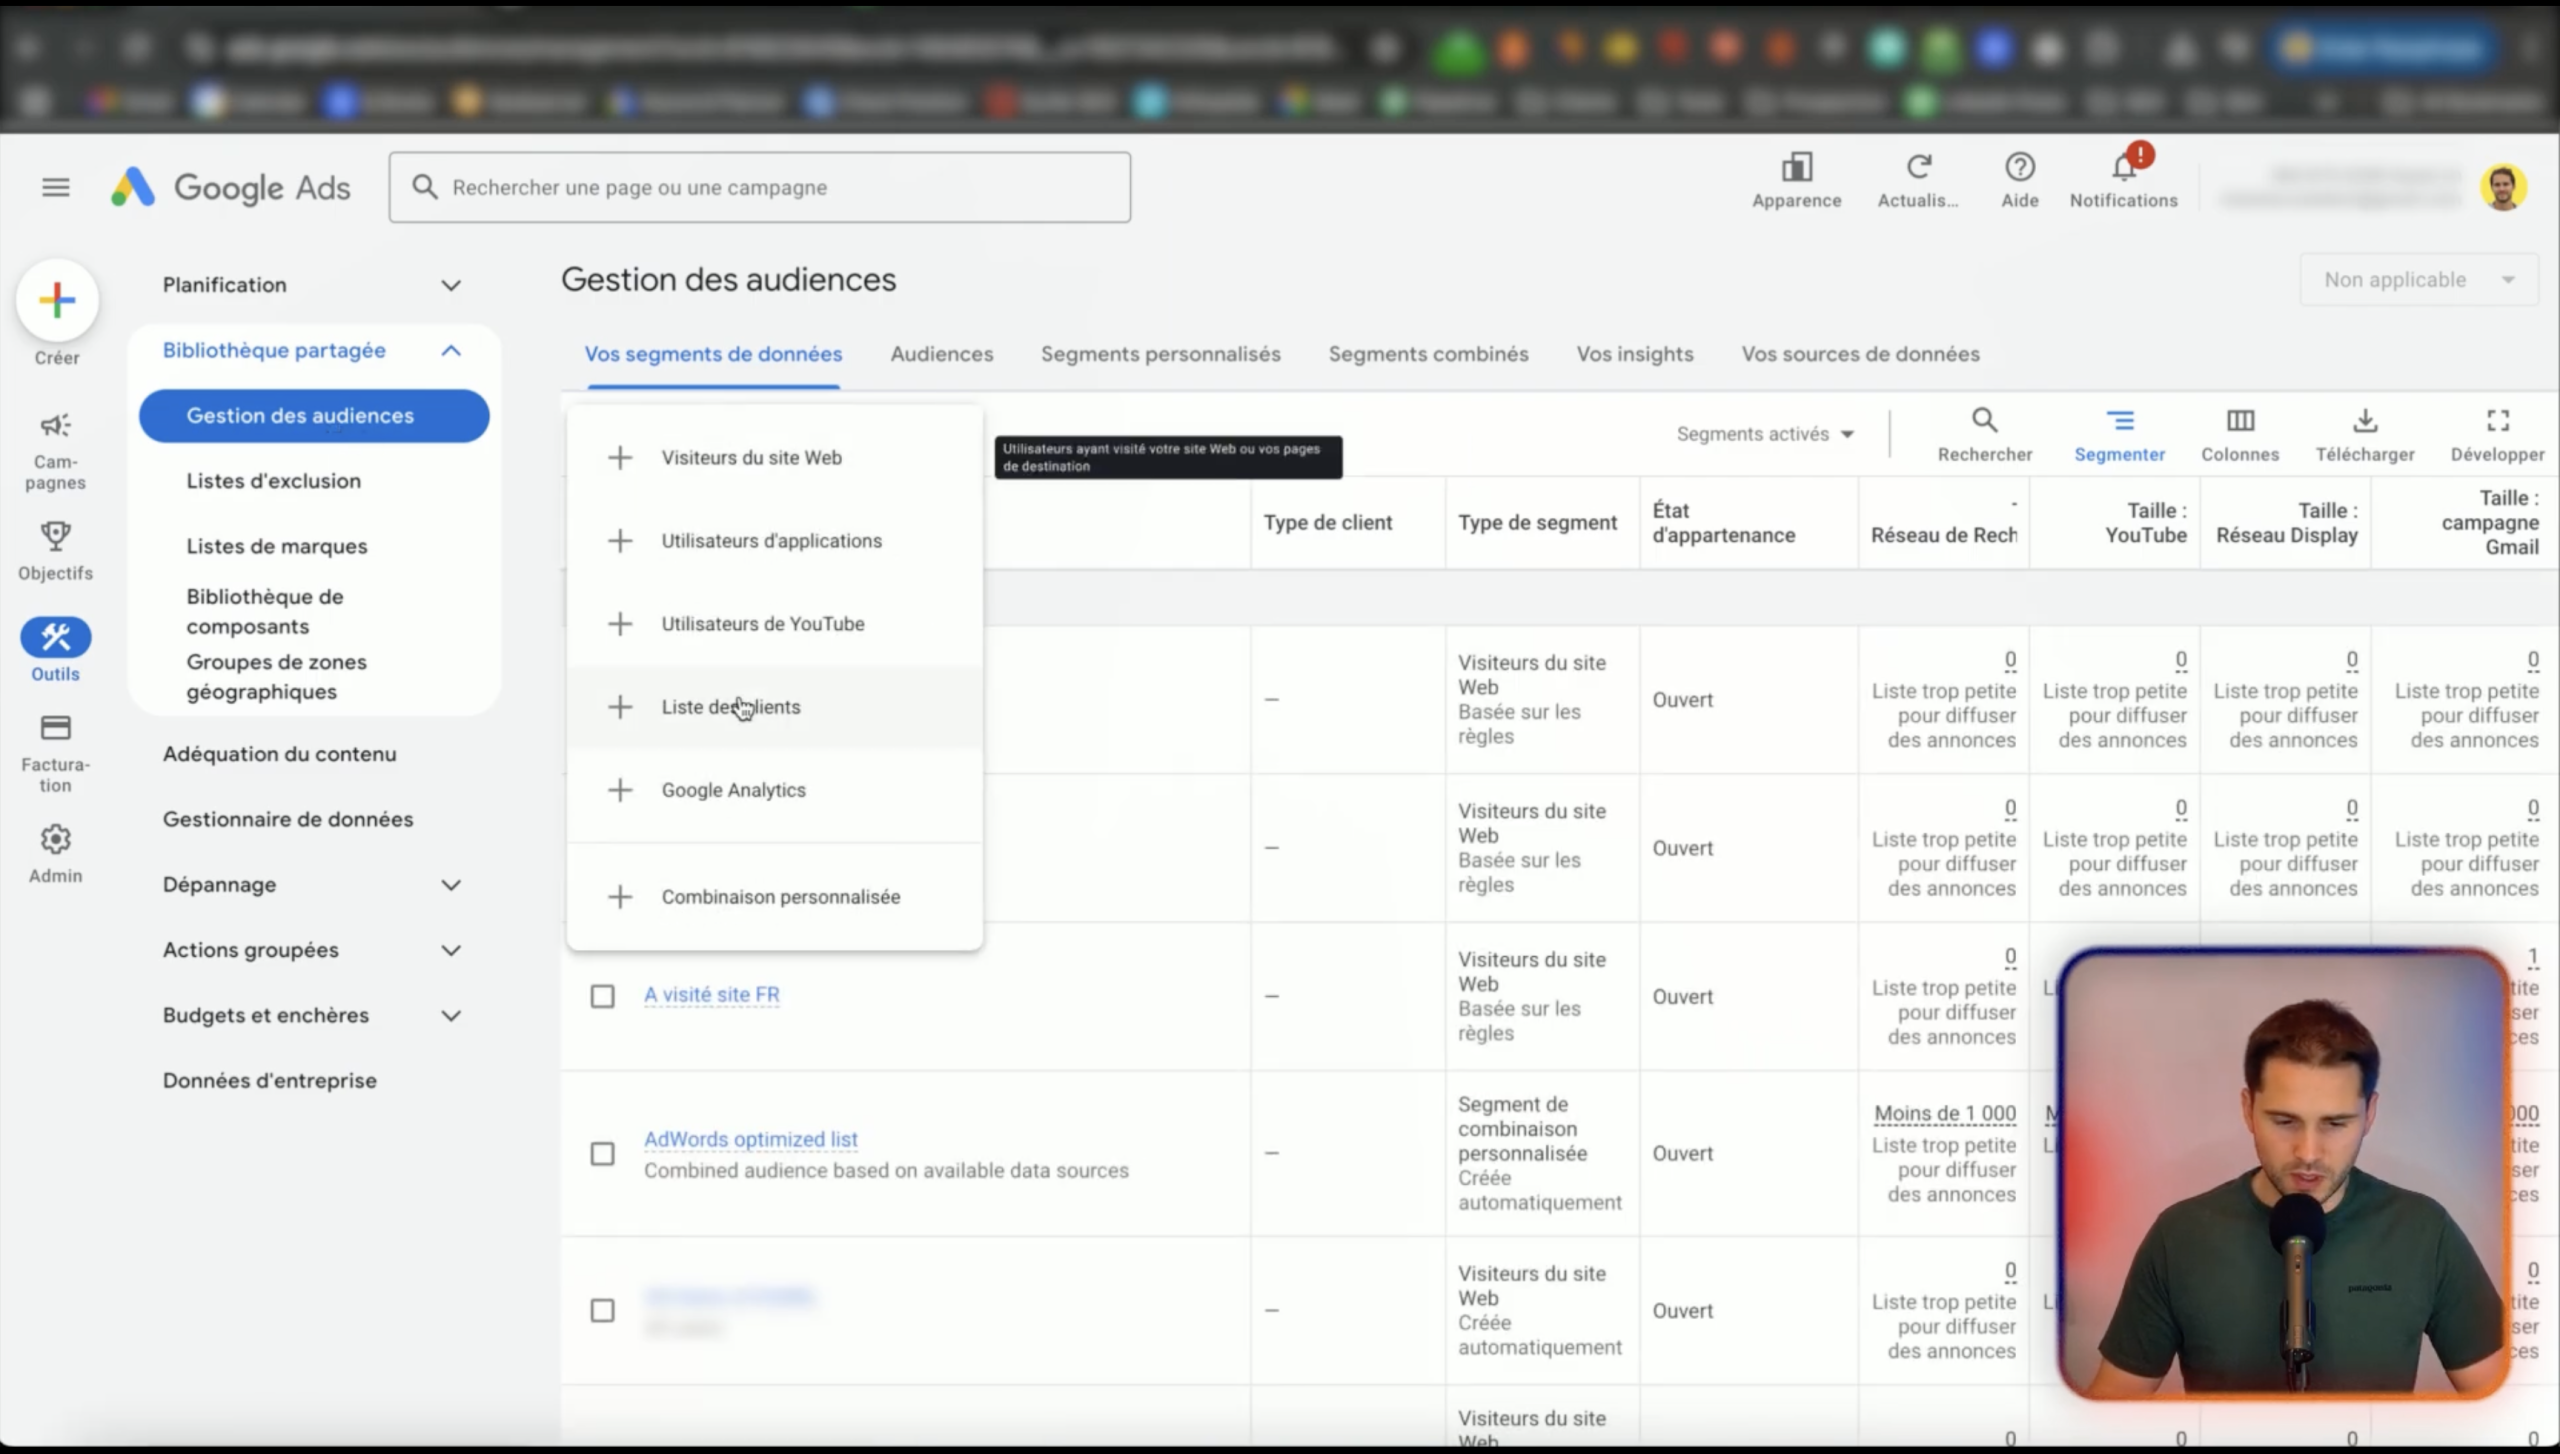Expand the Budgets et enchères section
2560x1454 pixels.
click(x=451, y=1016)
